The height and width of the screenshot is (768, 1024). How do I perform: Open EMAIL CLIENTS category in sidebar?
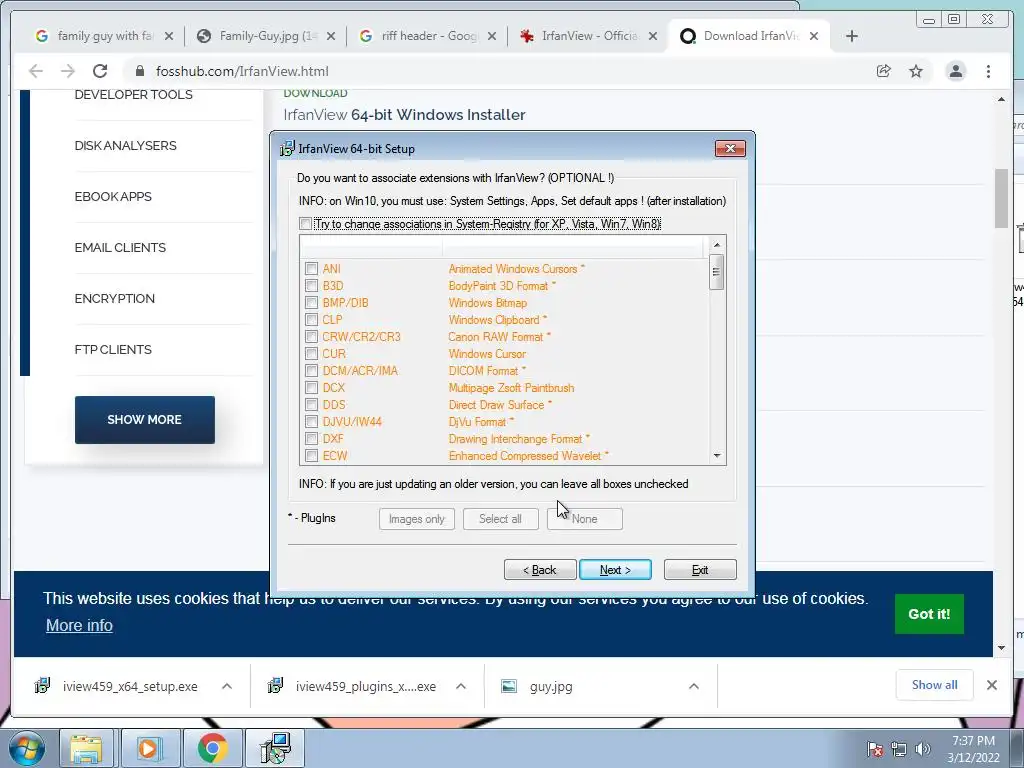[x=120, y=248]
